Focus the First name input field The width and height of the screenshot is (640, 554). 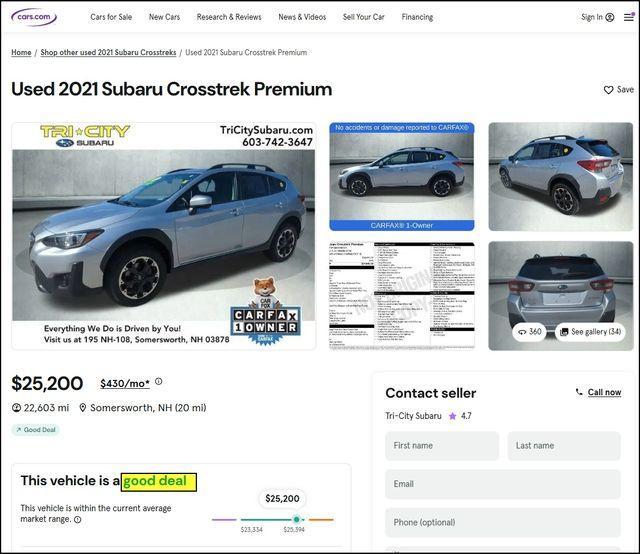(442, 445)
